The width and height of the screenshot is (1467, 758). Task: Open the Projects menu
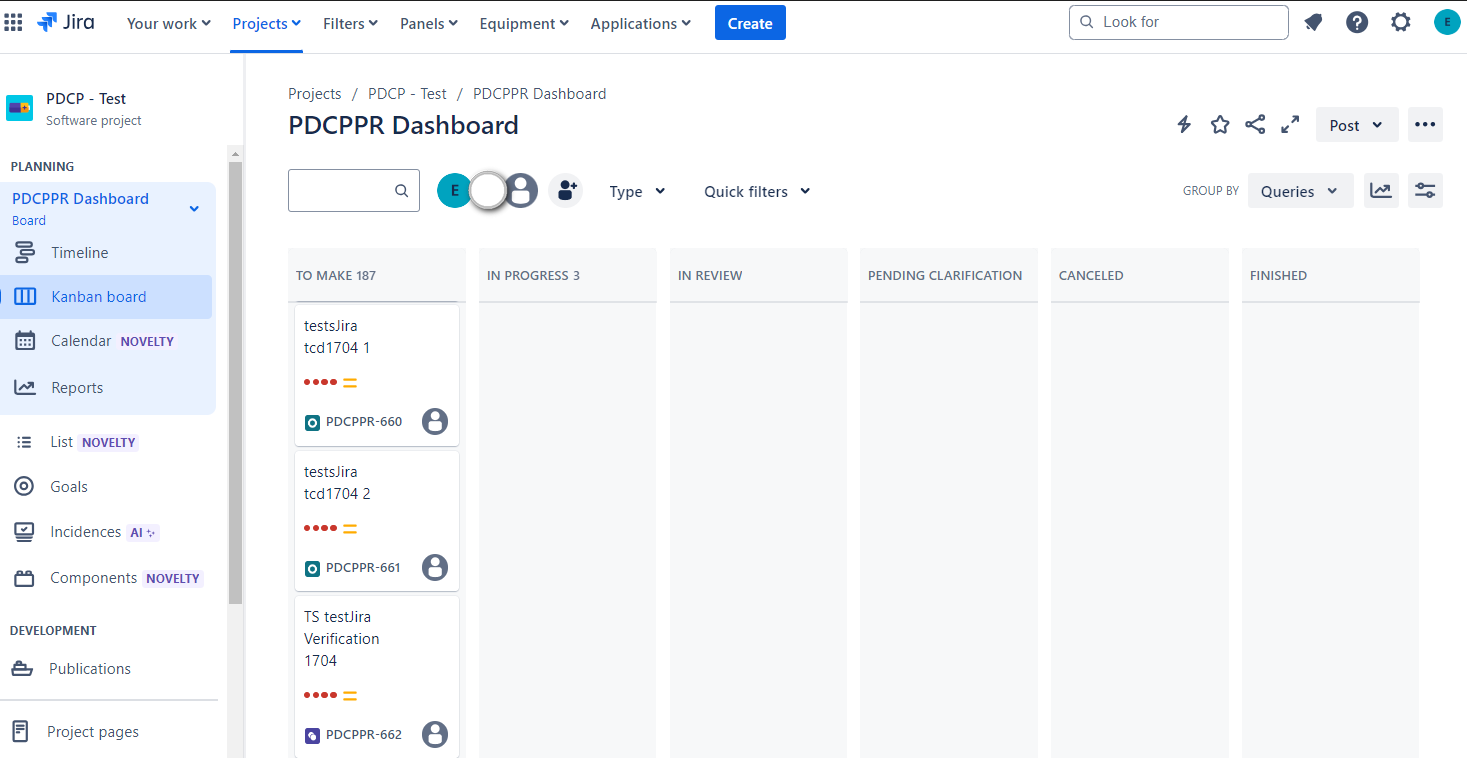(265, 23)
